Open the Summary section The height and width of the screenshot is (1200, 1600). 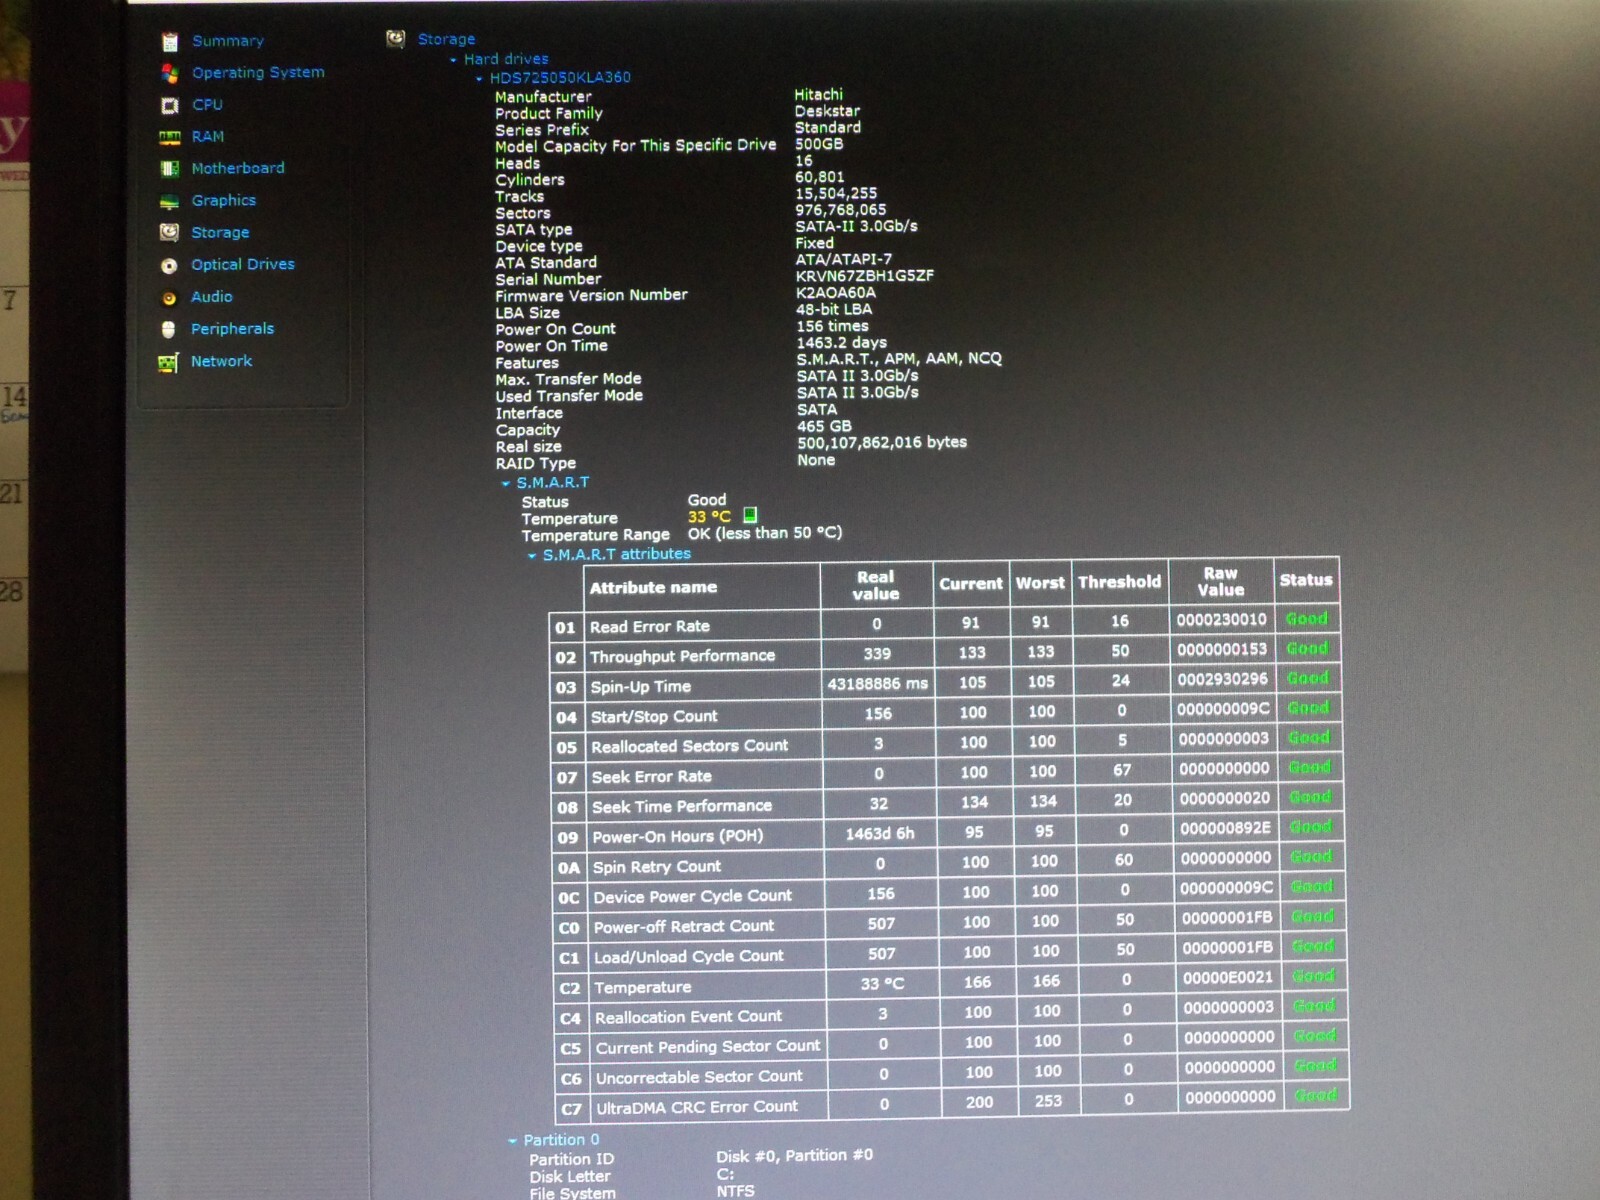click(228, 41)
